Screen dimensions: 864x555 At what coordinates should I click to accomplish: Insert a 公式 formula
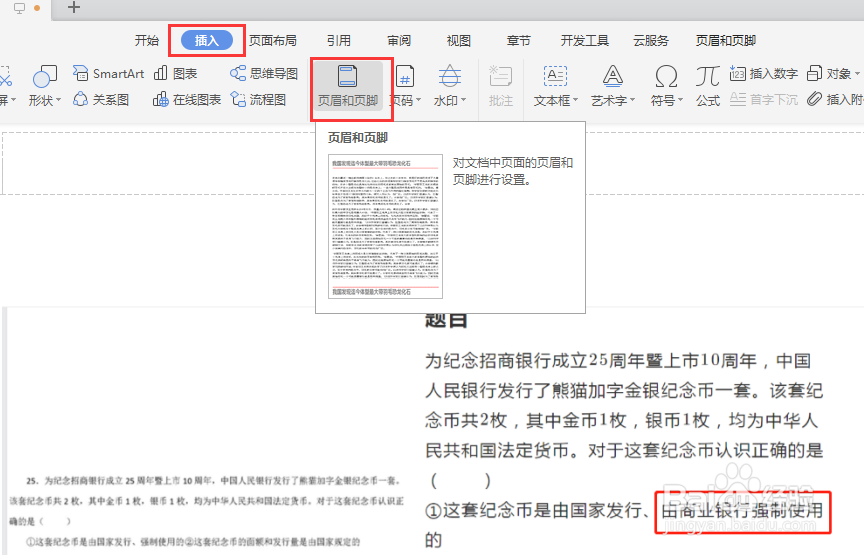[708, 87]
